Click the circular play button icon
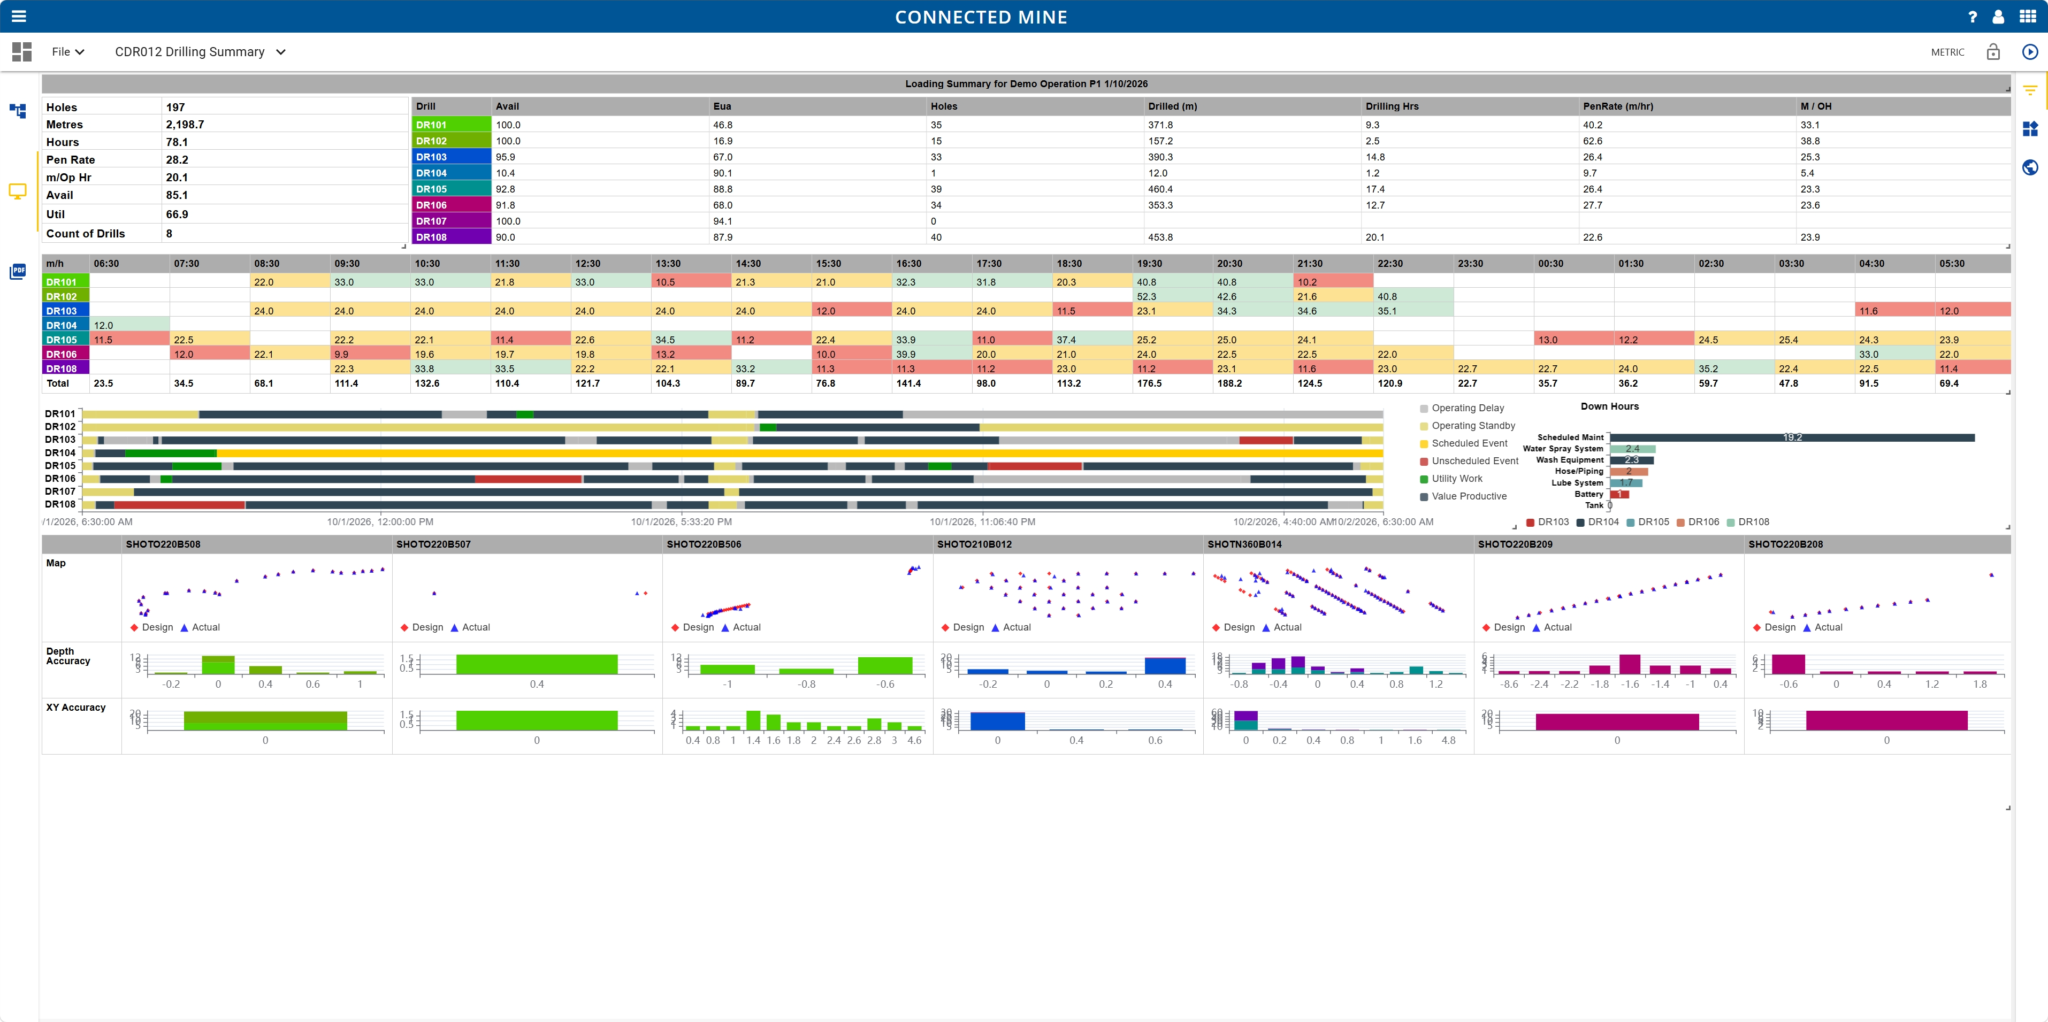The image size is (2048, 1022). (2030, 52)
